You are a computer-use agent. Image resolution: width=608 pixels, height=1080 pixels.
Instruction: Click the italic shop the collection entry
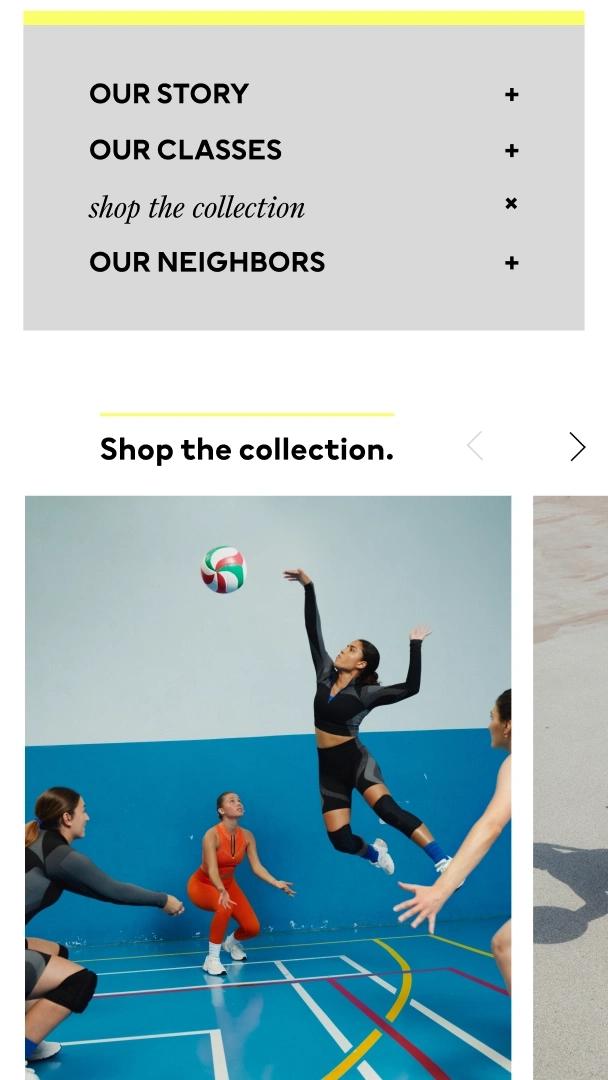pos(197,207)
